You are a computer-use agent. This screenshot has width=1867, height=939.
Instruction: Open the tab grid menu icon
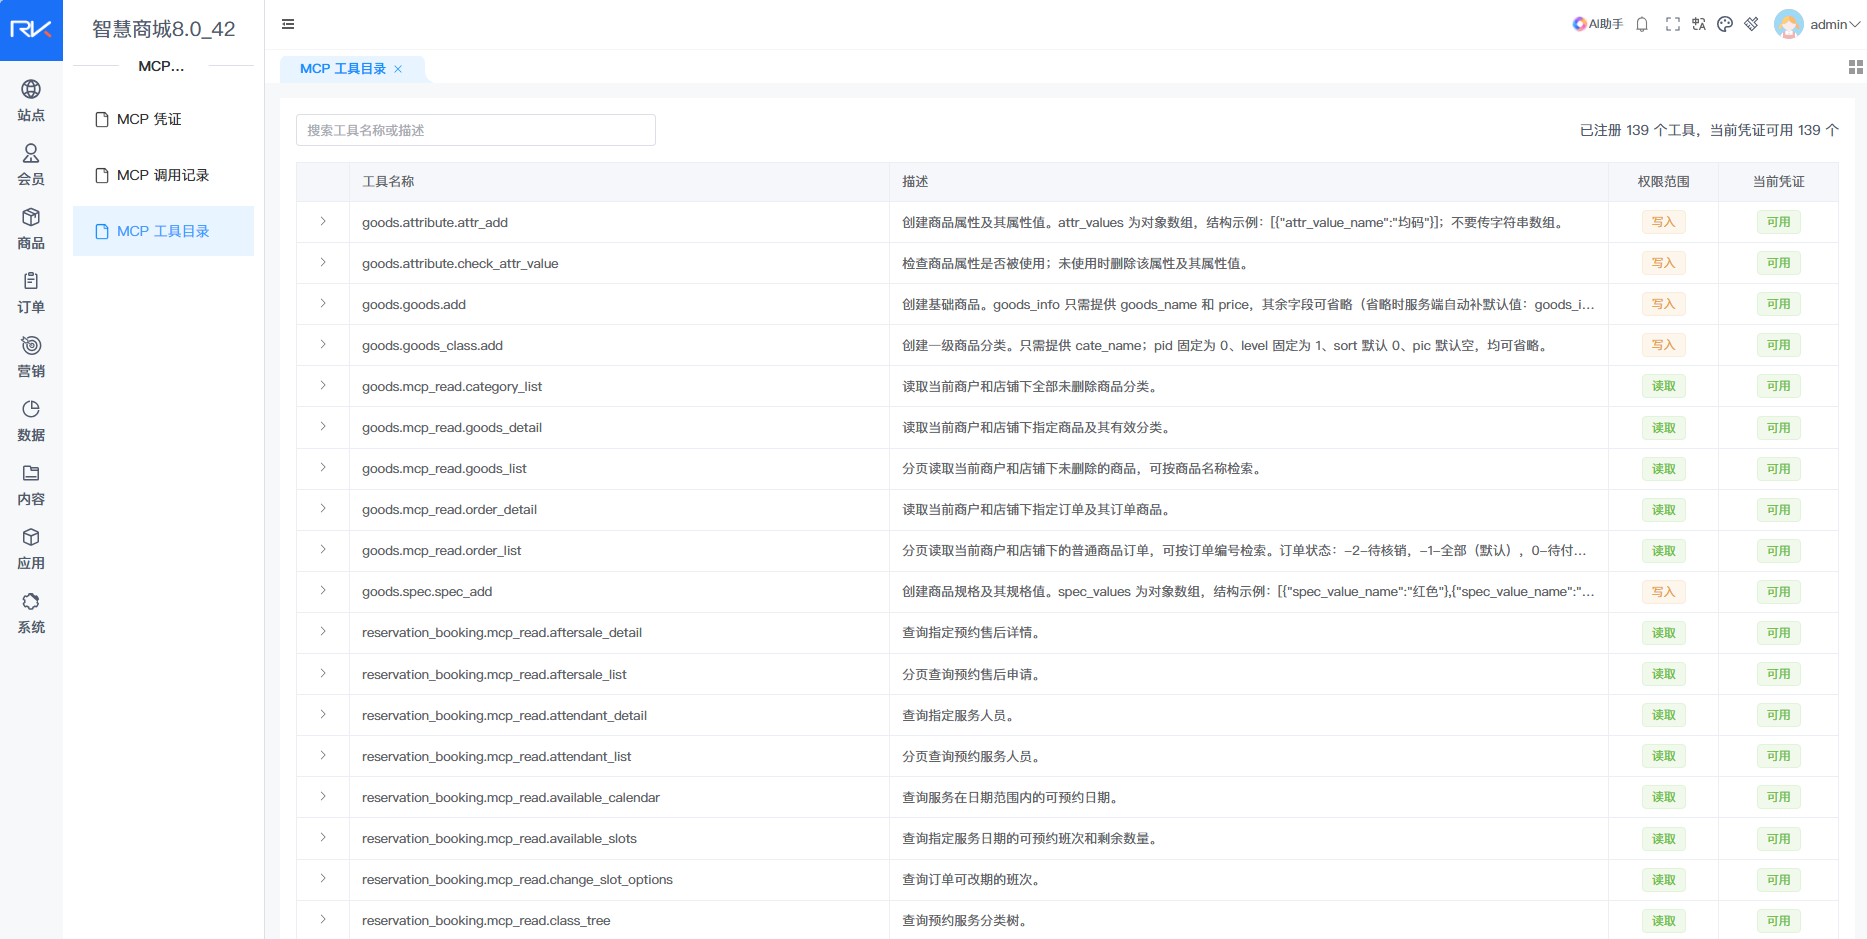click(x=1855, y=67)
